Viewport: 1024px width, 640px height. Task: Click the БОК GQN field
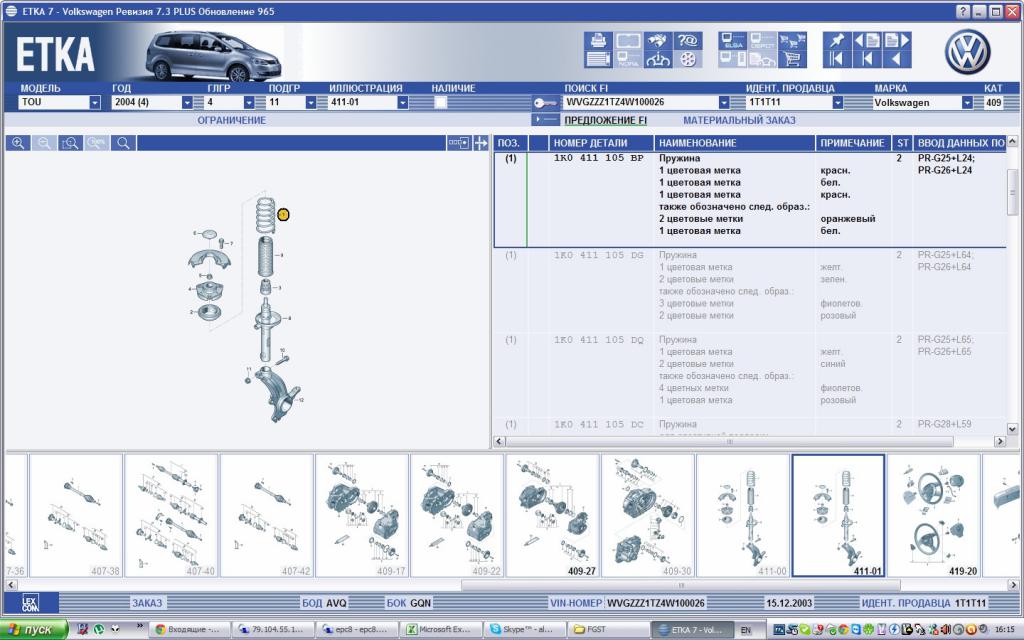pyautogui.click(x=409, y=603)
